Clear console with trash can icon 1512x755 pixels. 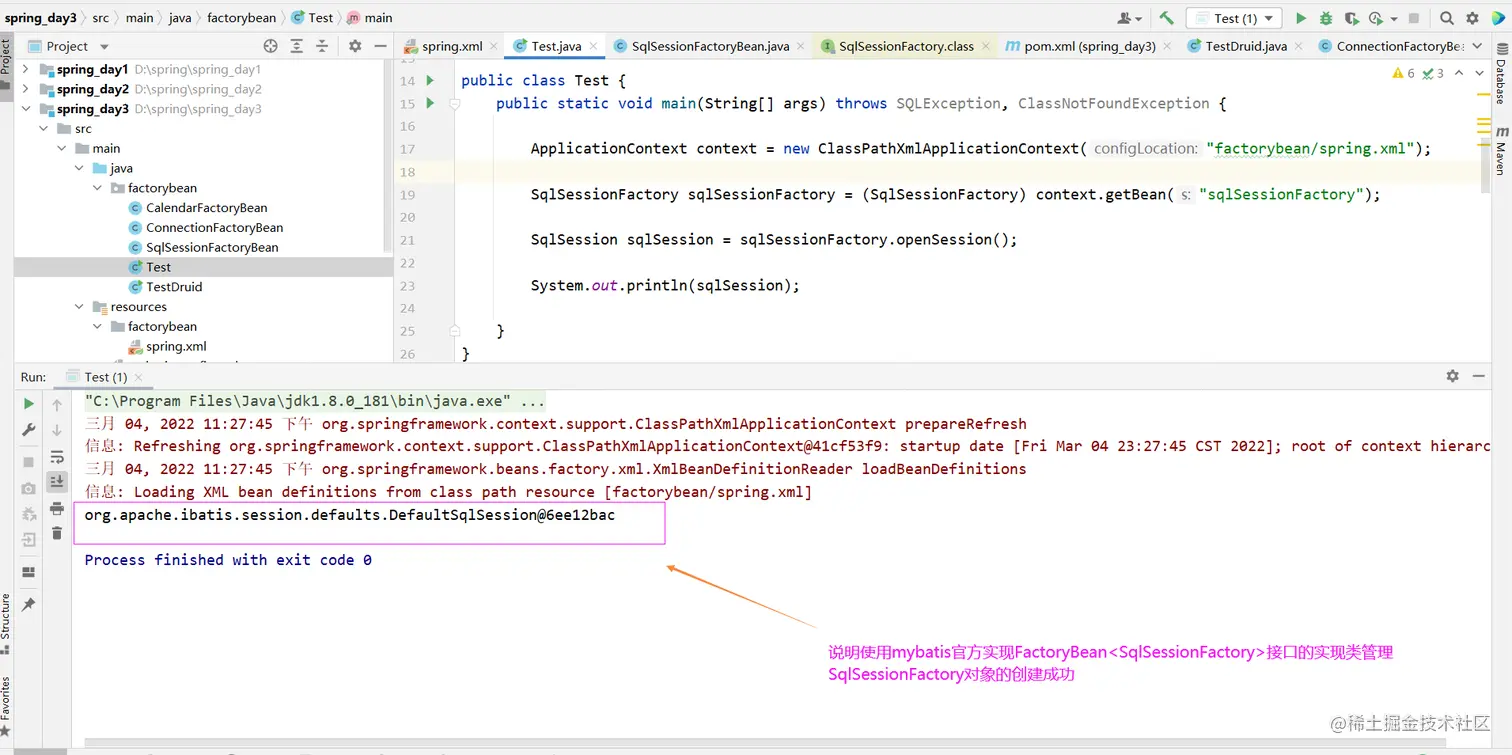57,533
